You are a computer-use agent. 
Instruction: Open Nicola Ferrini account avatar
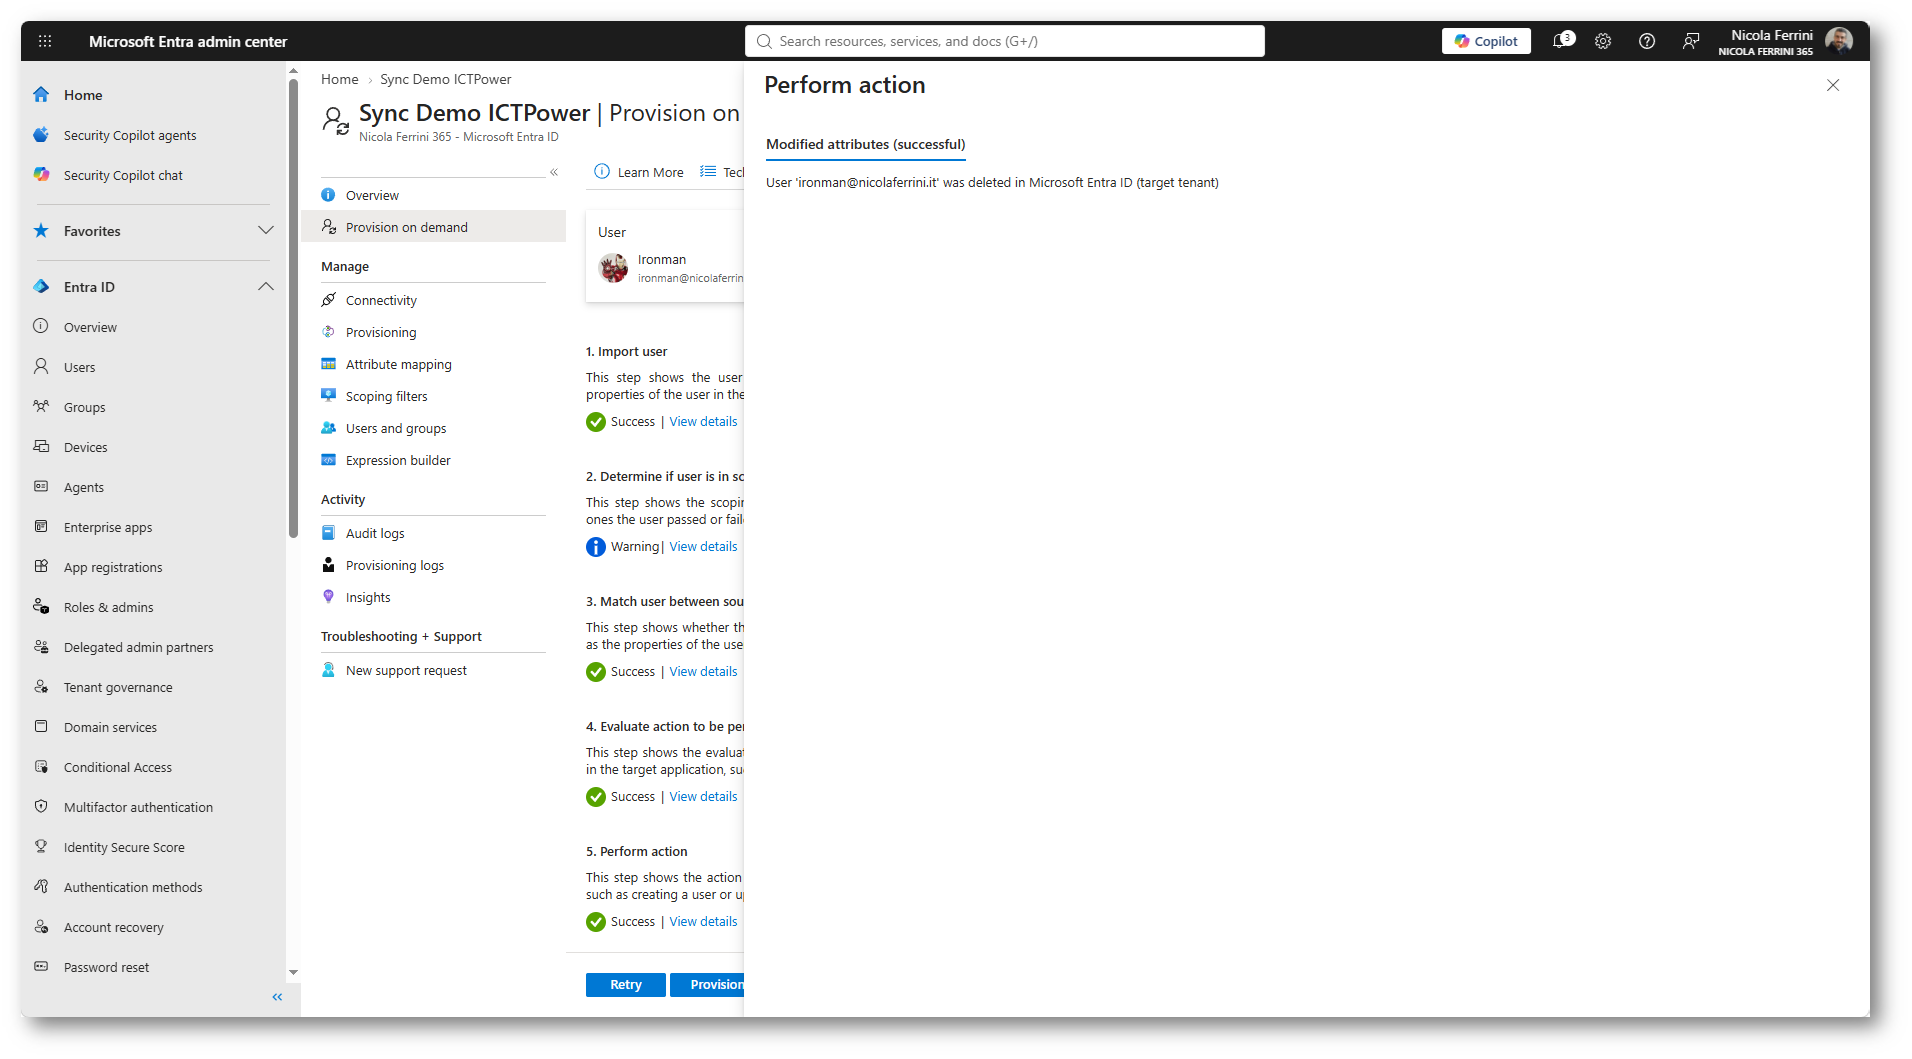pos(1838,41)
